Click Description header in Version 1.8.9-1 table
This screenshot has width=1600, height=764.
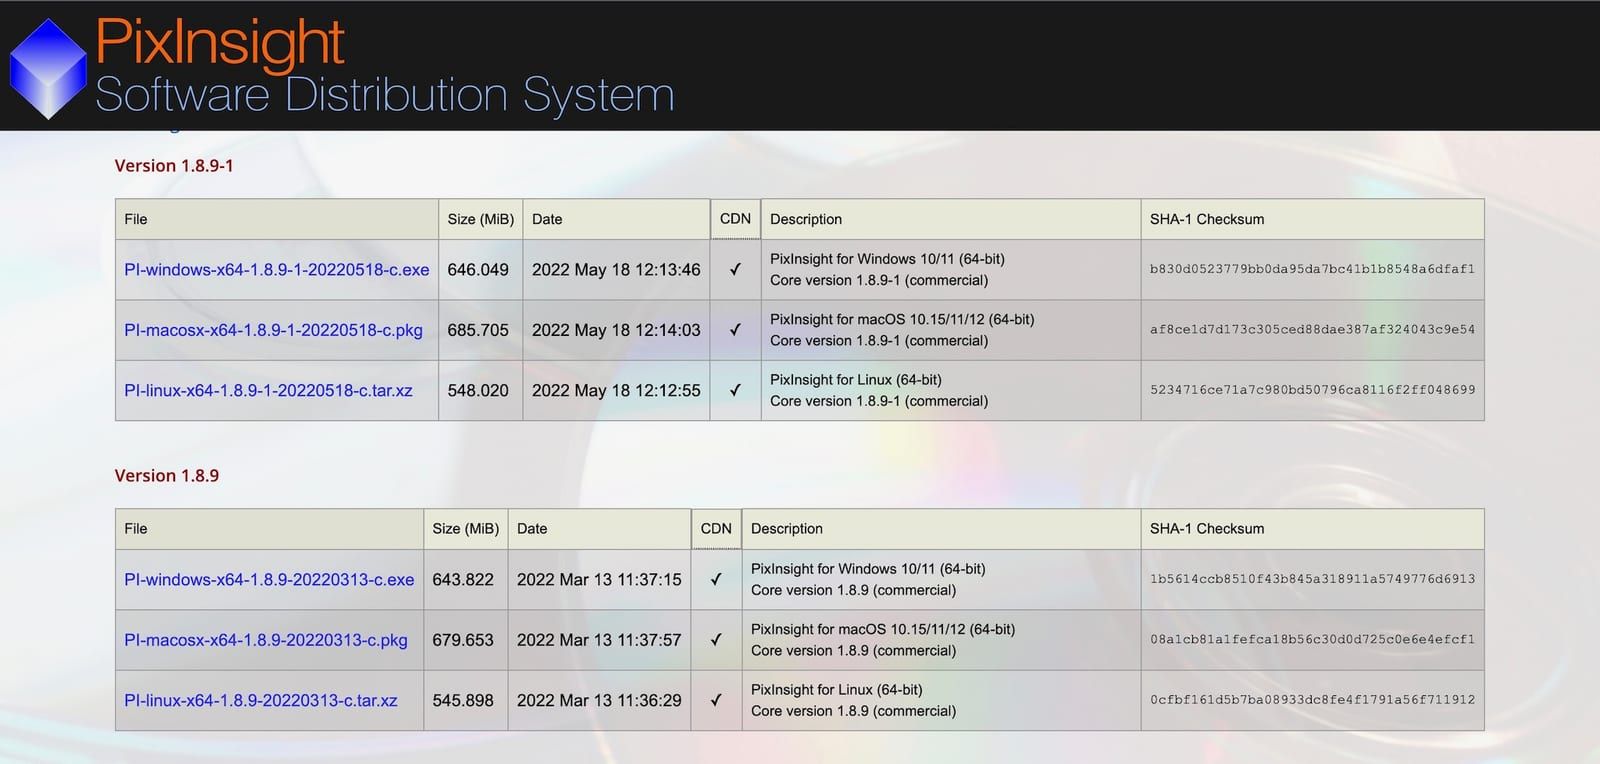[806, 219]
